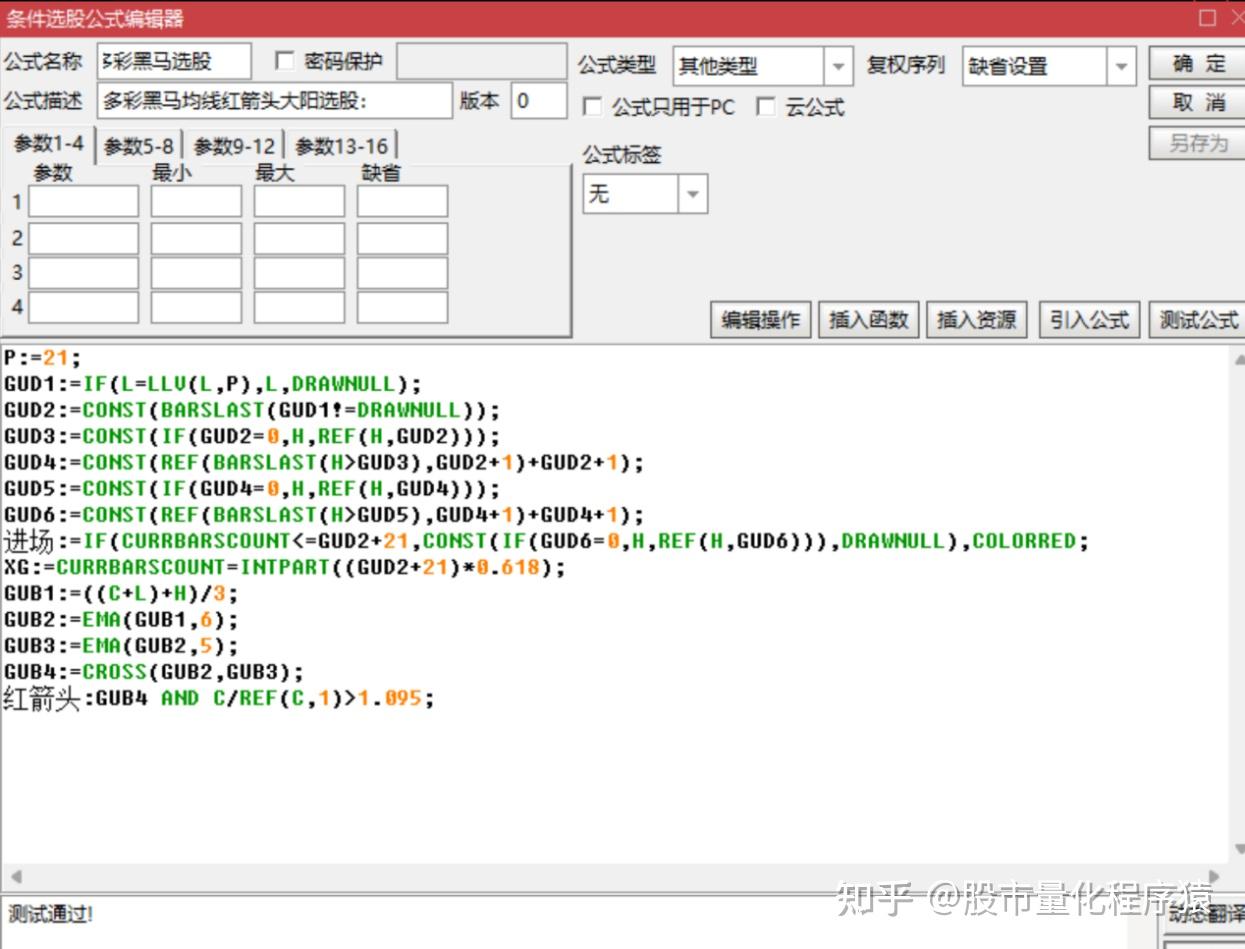Open the 公式类型 dropdown
The height and width of the screenshot is (949, 1245).
tap(838, 67)
